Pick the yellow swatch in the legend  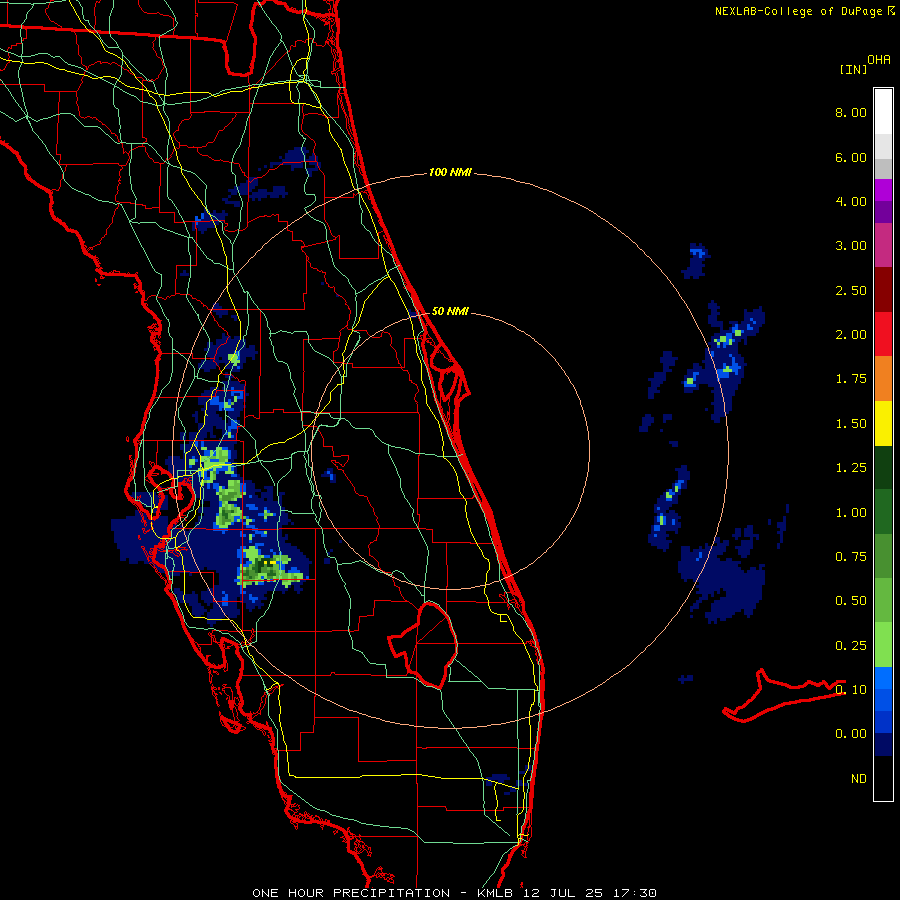(883, 424)
